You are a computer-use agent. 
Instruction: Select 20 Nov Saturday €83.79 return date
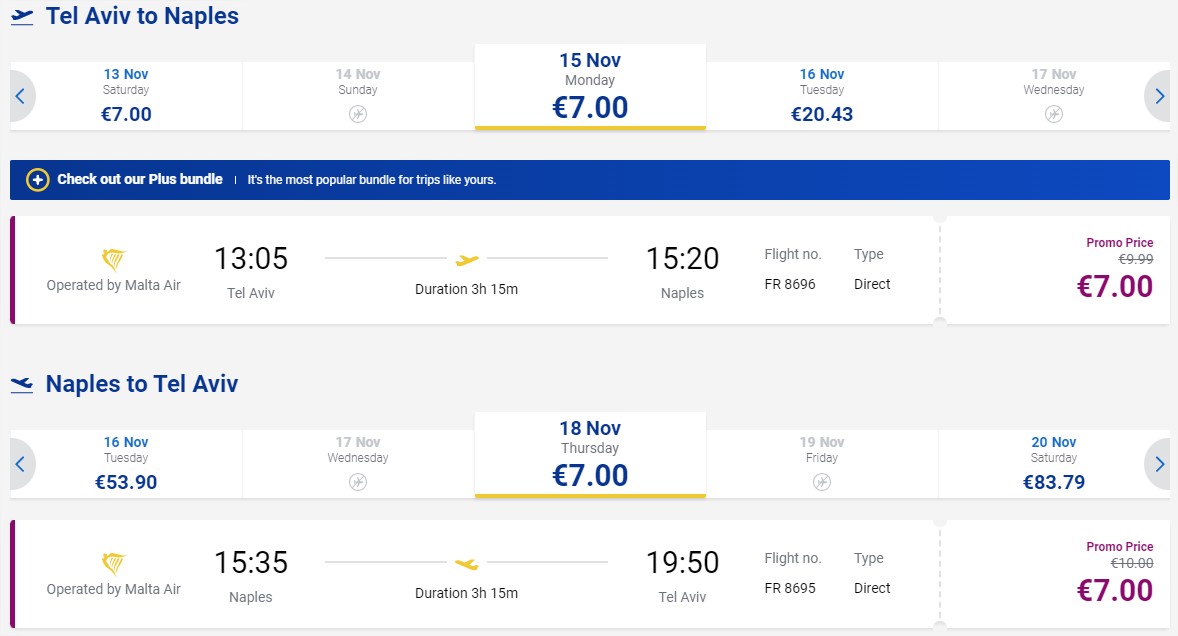click(1054, 464)
